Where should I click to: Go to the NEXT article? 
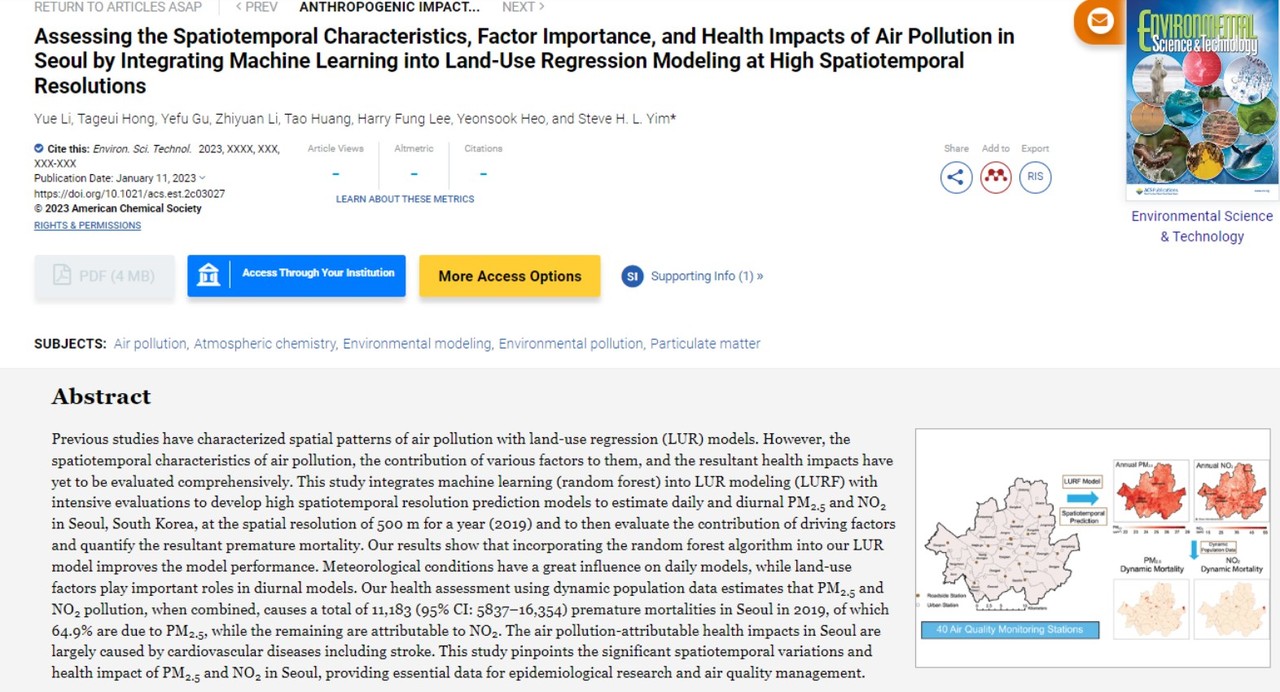coord(523,7)
